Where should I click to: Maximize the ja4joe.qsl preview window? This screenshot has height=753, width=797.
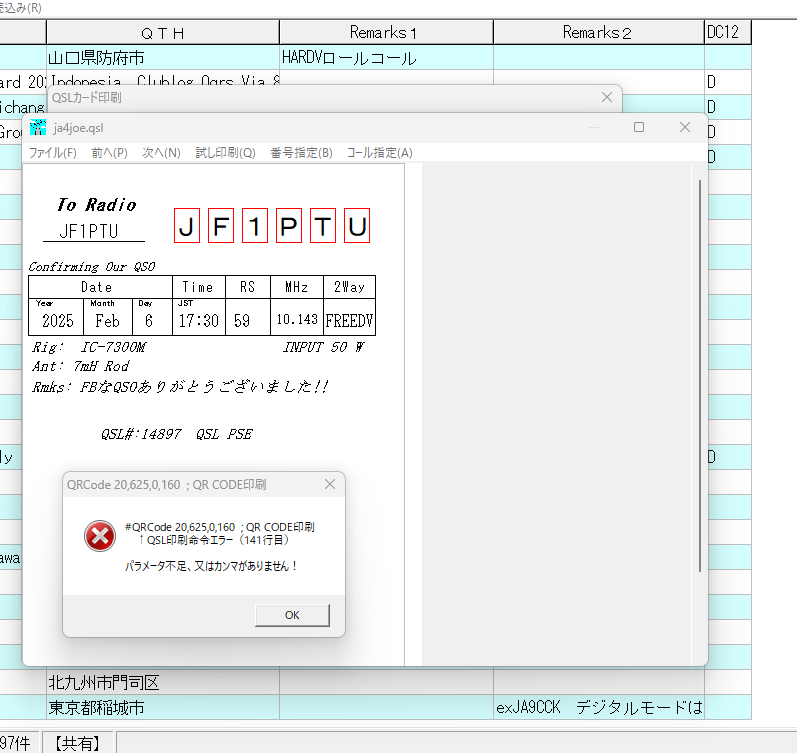pyautogui.click(x=639, y=127)
